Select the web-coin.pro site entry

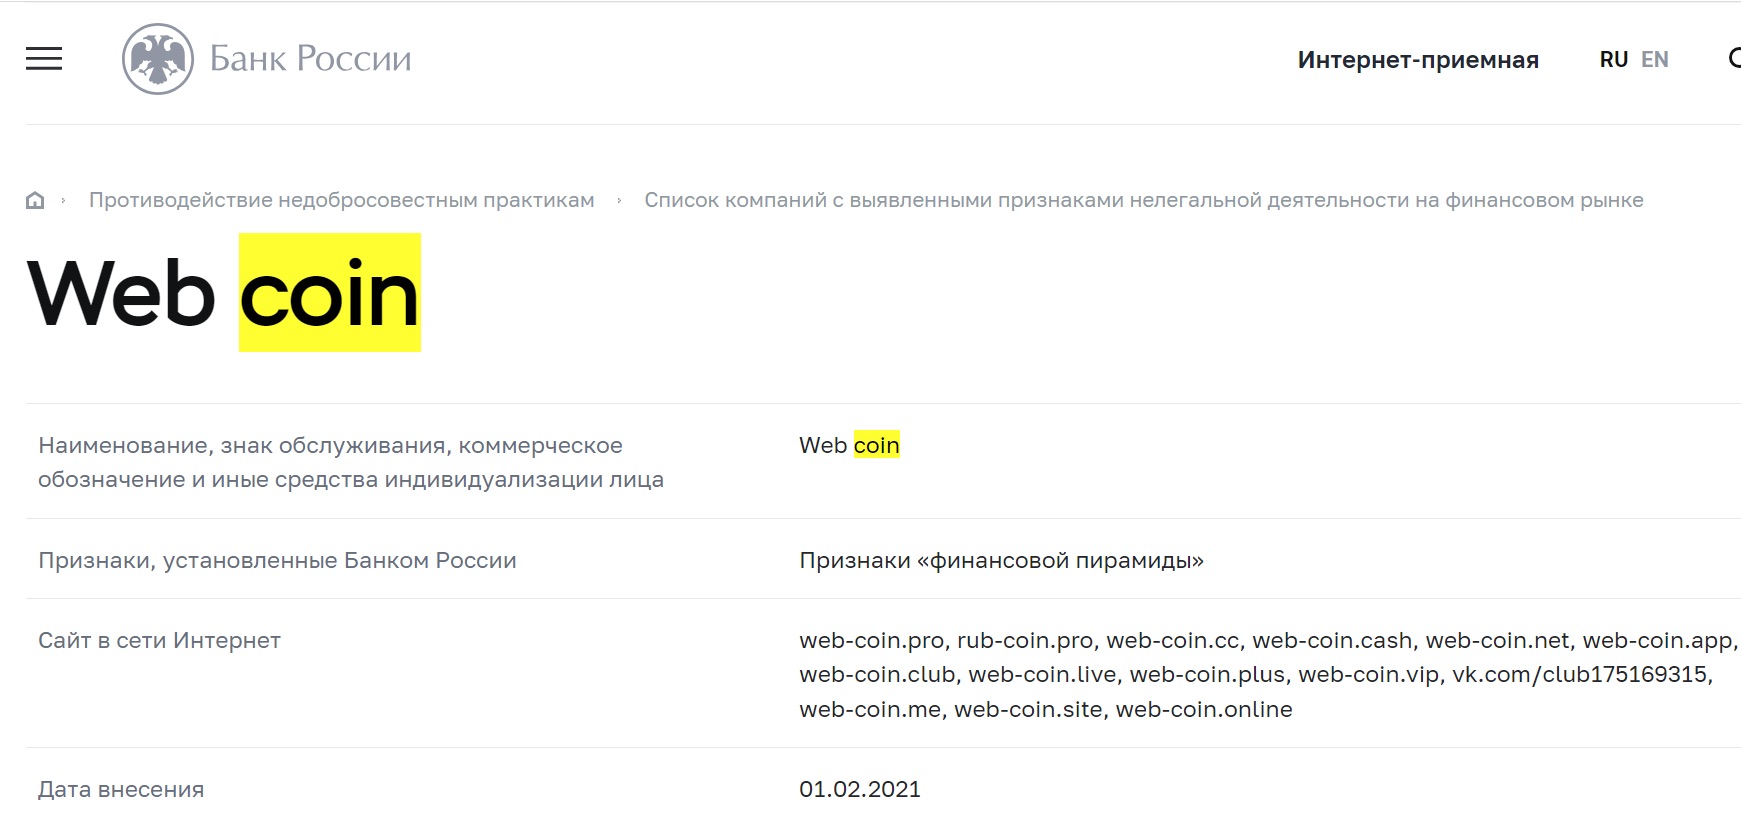click(872, 640)
